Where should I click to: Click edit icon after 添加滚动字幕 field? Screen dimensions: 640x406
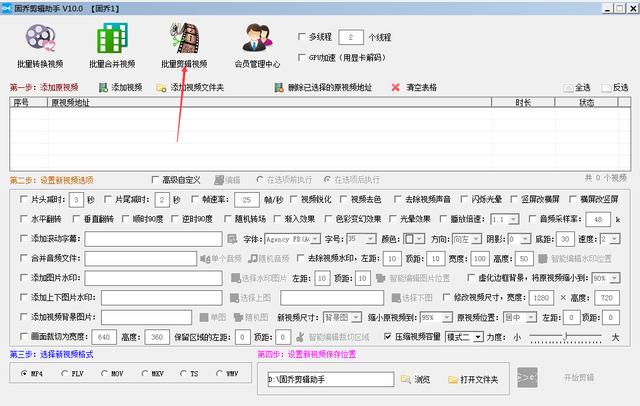(x=232, y=239)
